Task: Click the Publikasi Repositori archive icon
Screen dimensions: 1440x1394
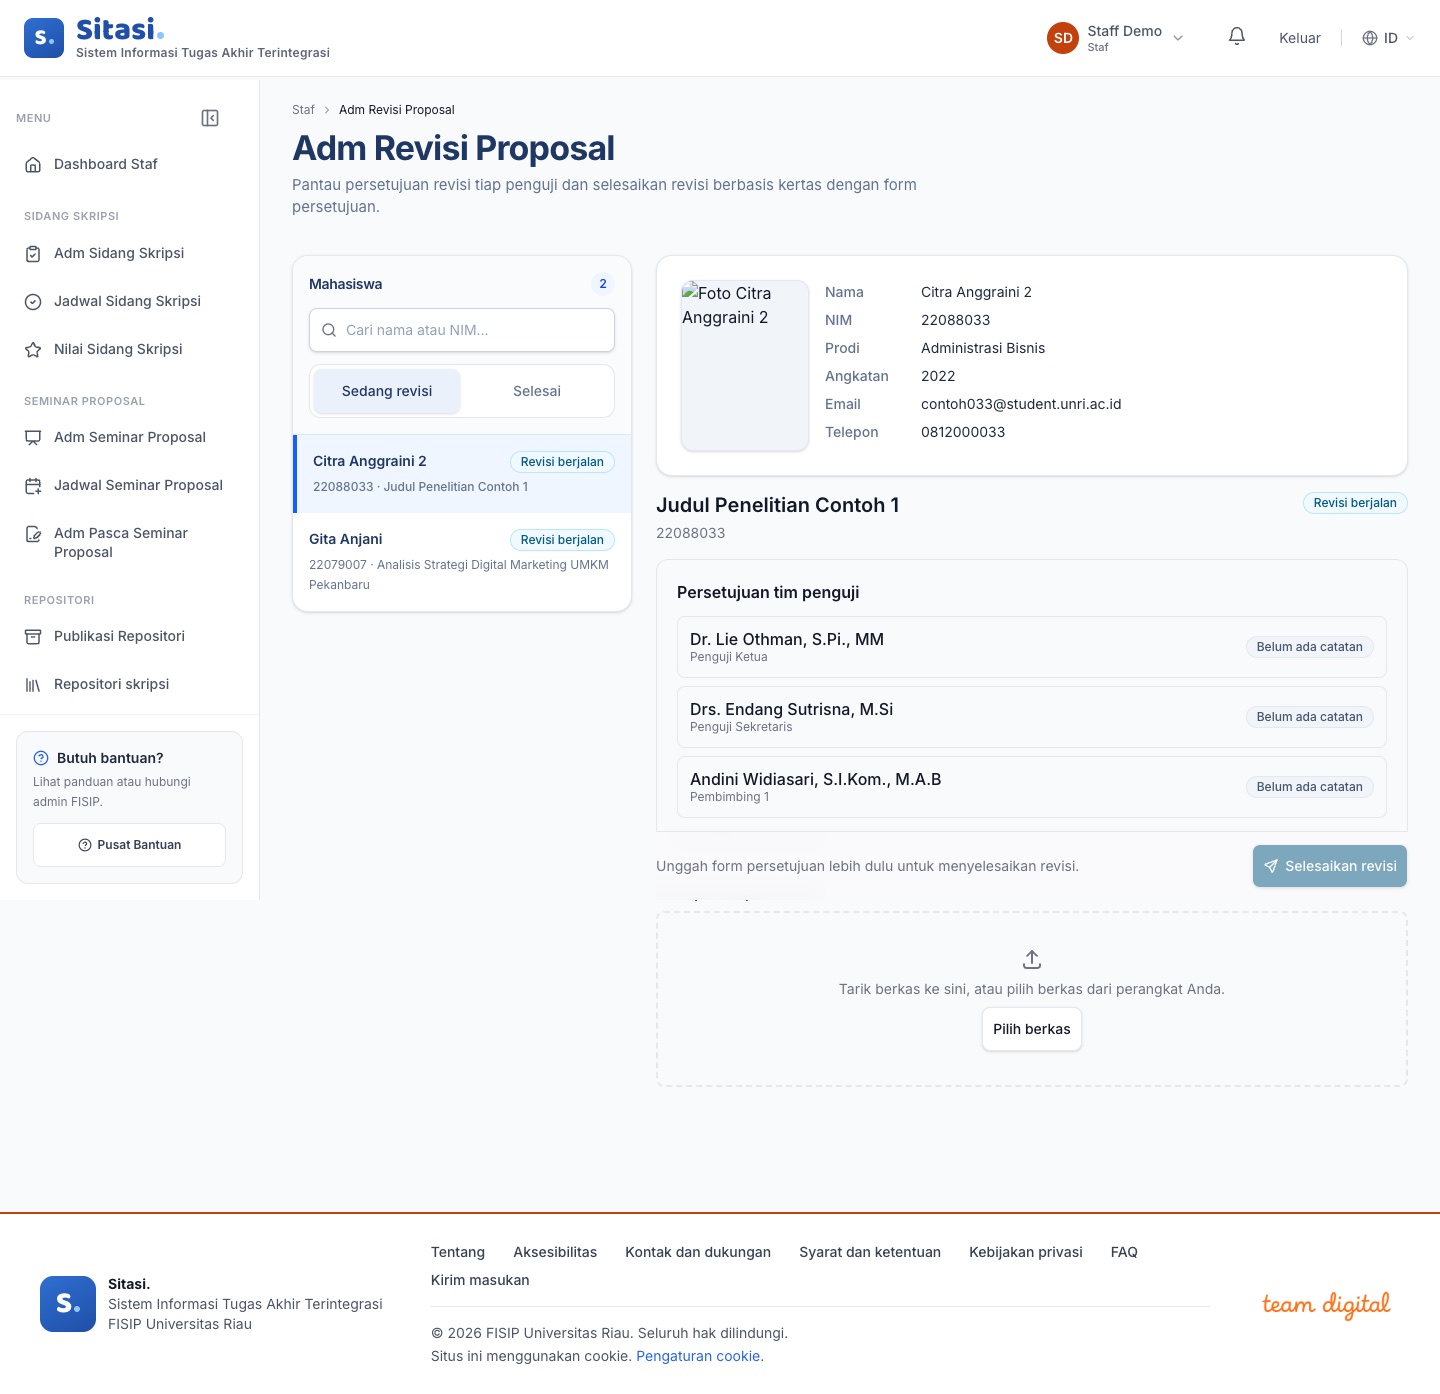Action: pos(33,637)
